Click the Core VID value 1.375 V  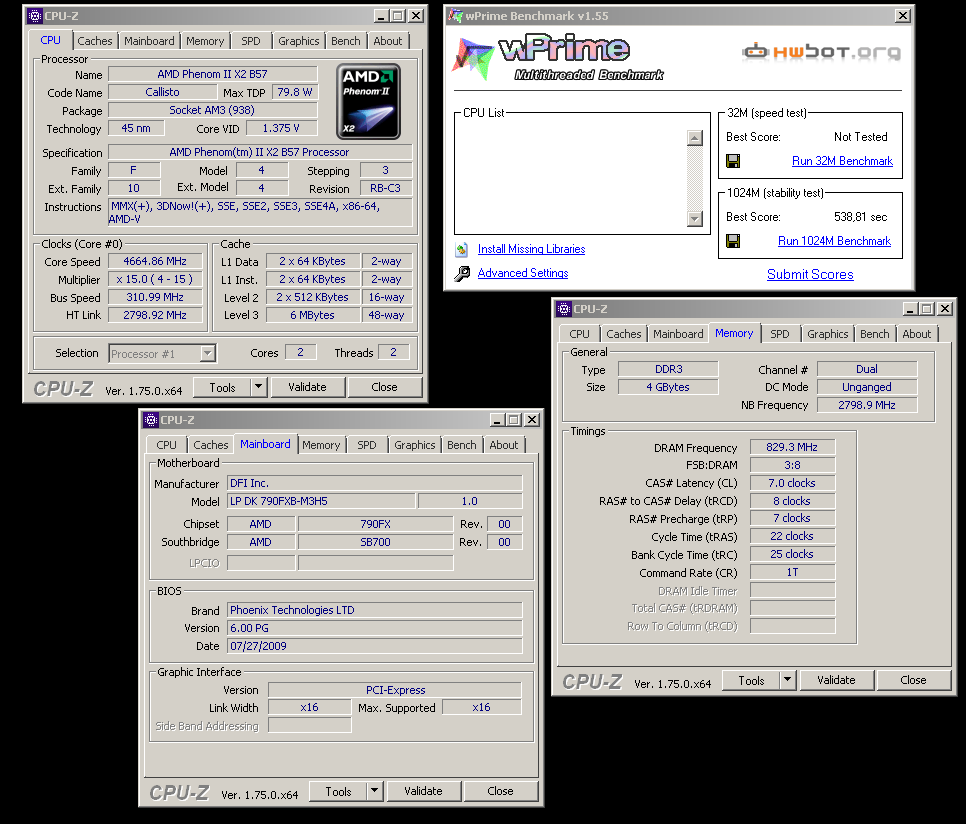(x=282, y=128)
